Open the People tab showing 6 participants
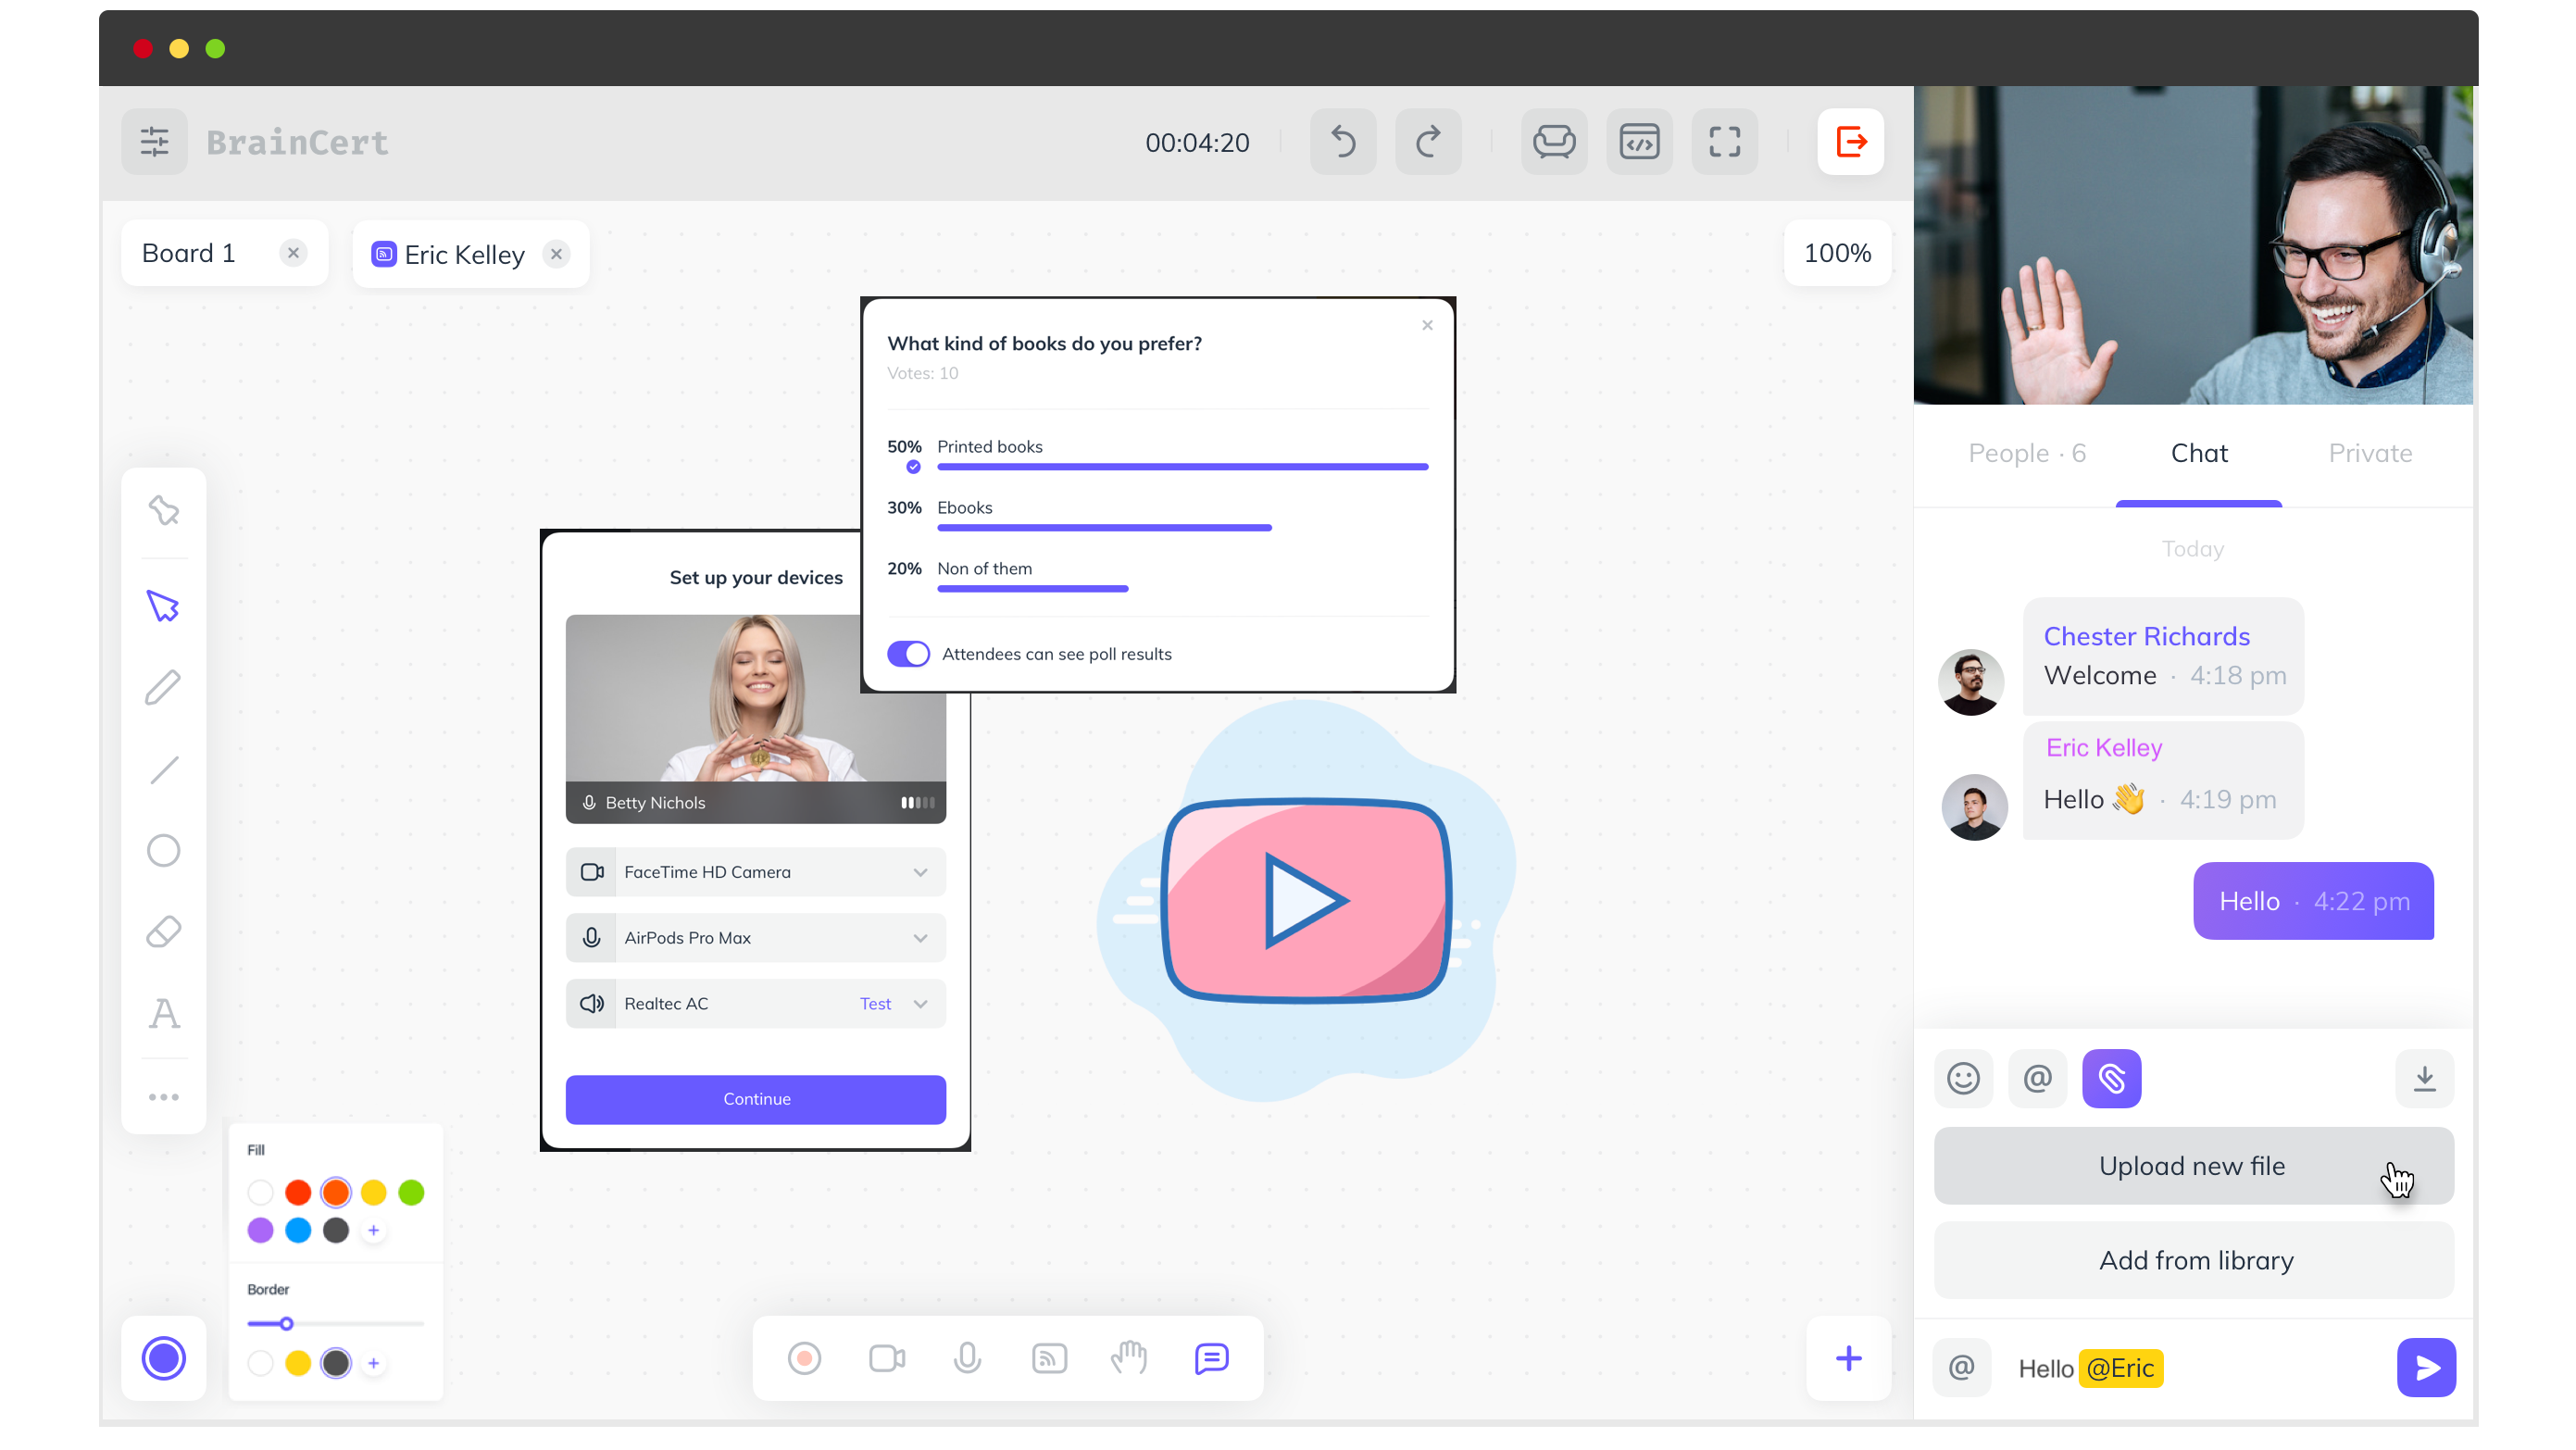 coord(2026,453)
